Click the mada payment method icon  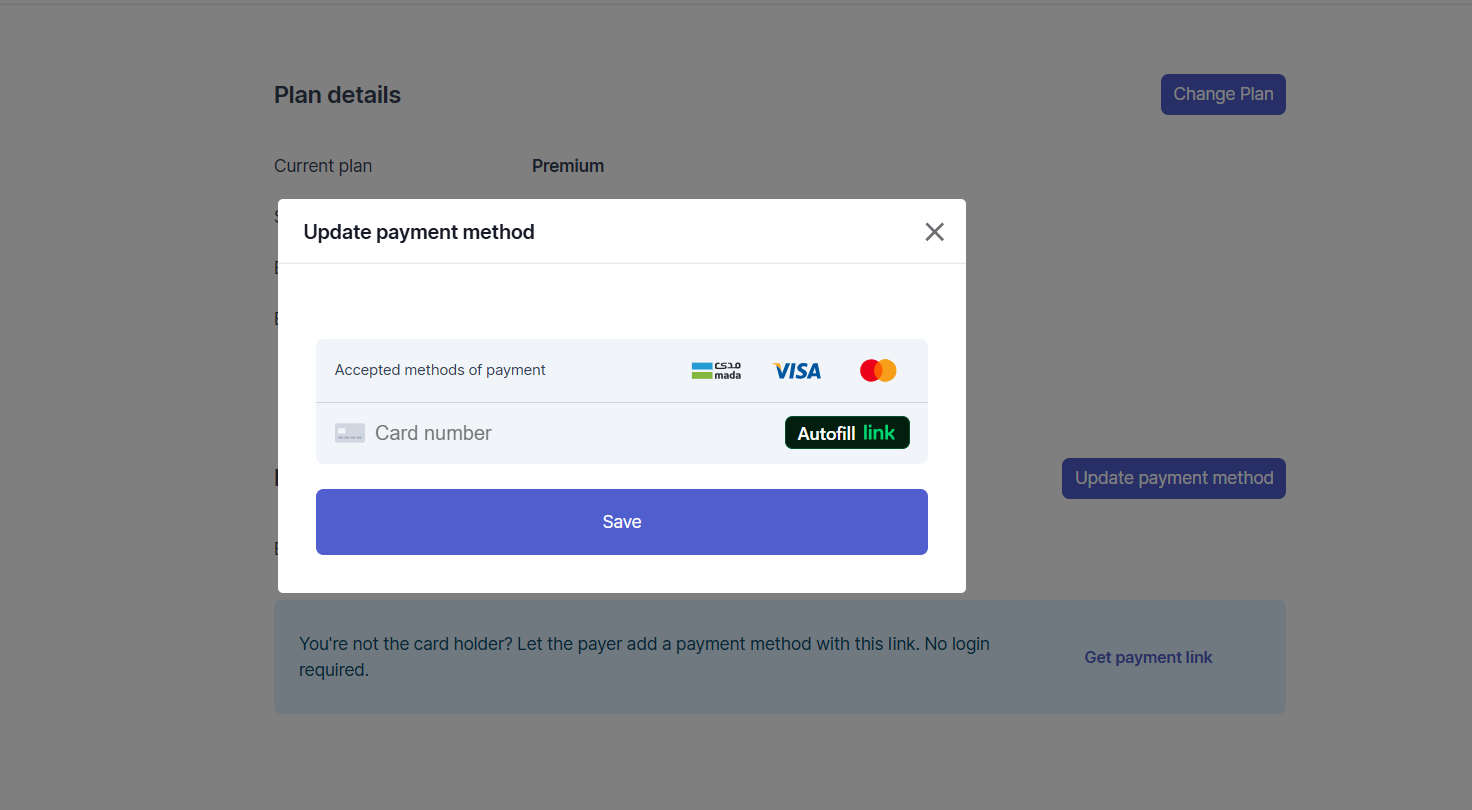point(716,370)
